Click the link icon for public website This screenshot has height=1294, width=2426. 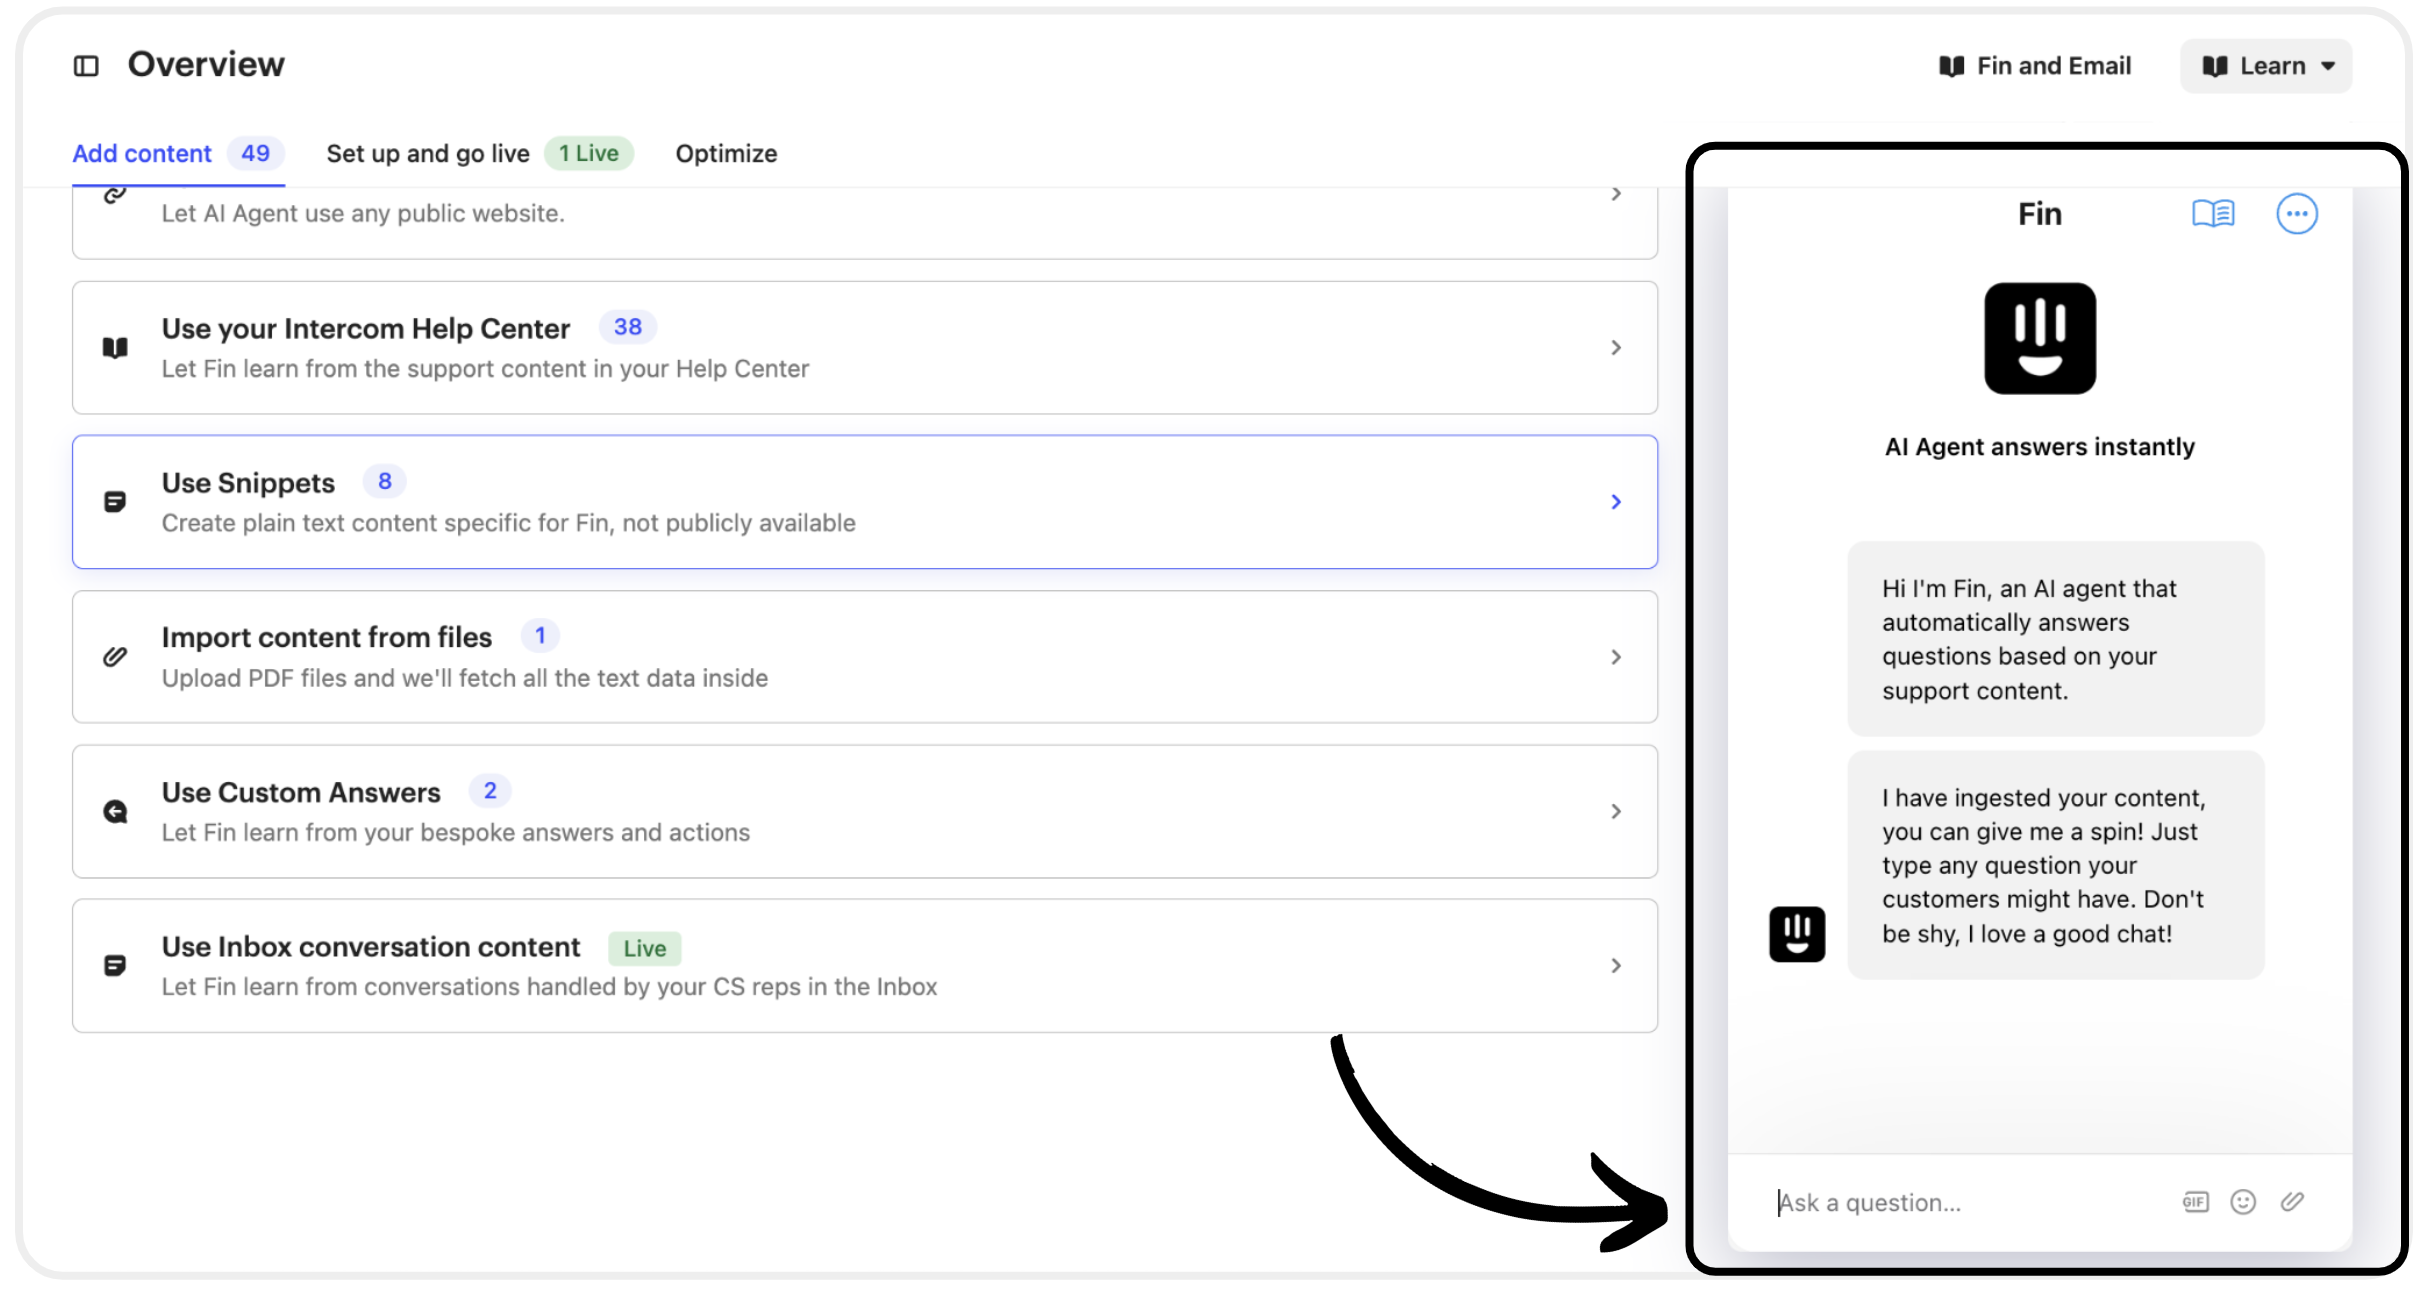click(116, 195)
